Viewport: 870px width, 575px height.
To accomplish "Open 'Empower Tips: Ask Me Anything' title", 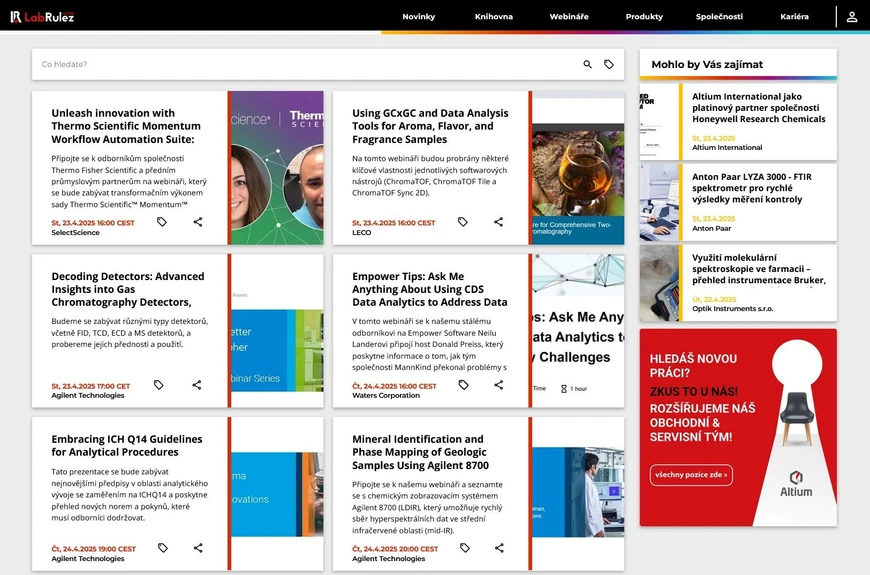I will [429, 289].
